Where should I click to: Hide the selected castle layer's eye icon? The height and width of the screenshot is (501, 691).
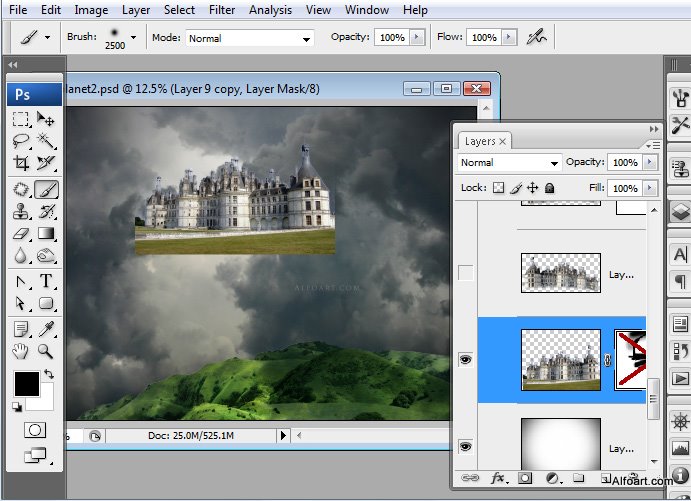(465, 360)
